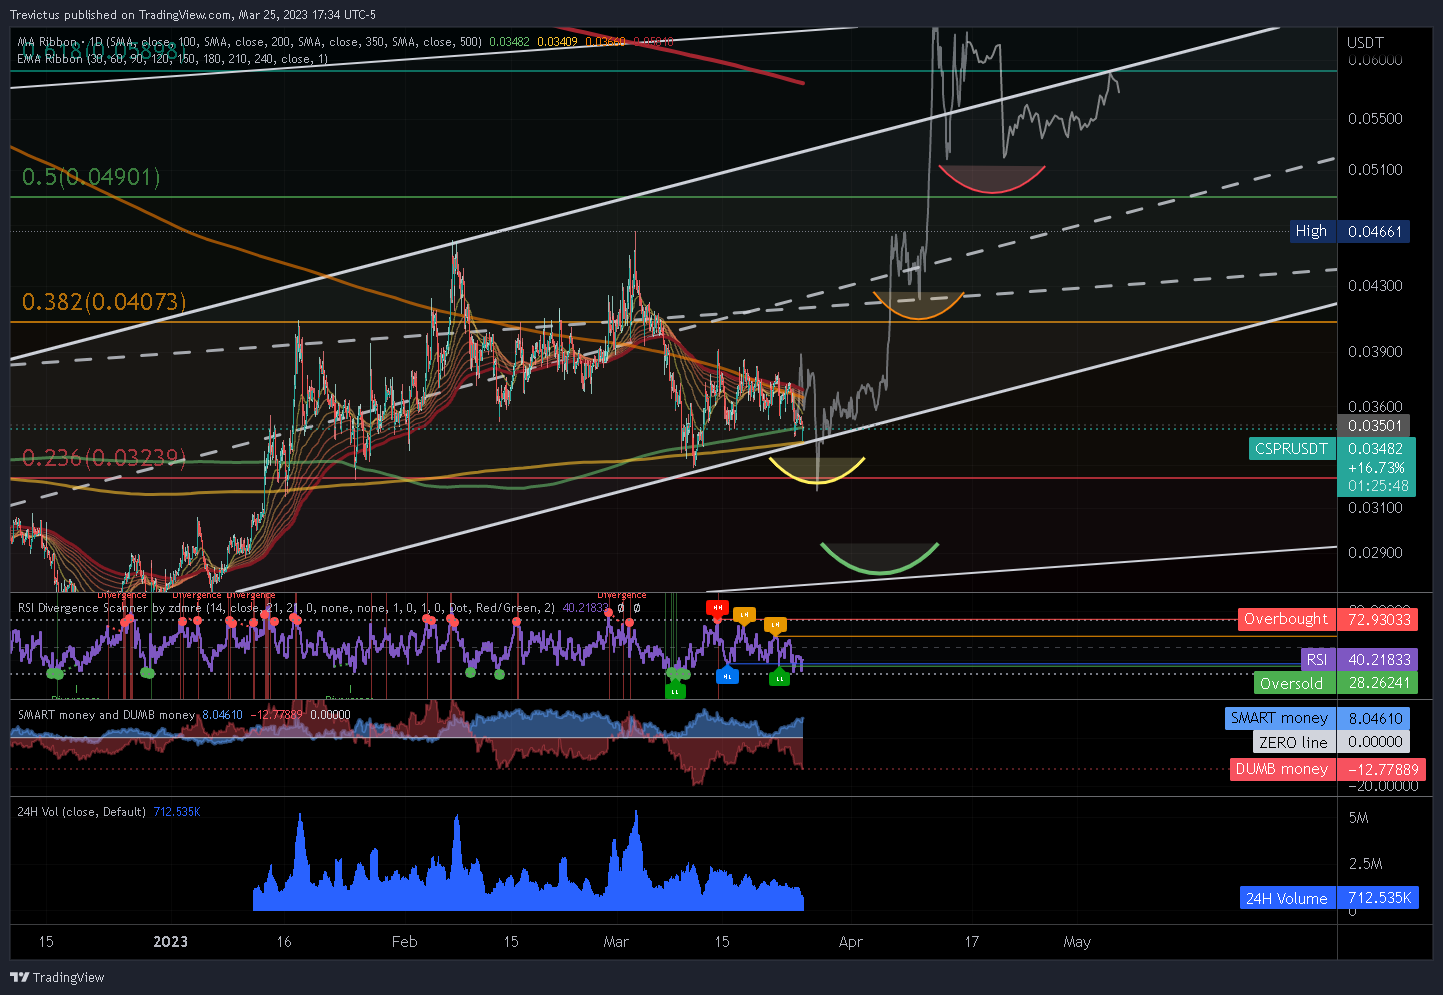Image resolution: width=1443 pixels, height=995 pixels.
Task: Click the 0.04661 high price value
Action: pos(1375,231)
